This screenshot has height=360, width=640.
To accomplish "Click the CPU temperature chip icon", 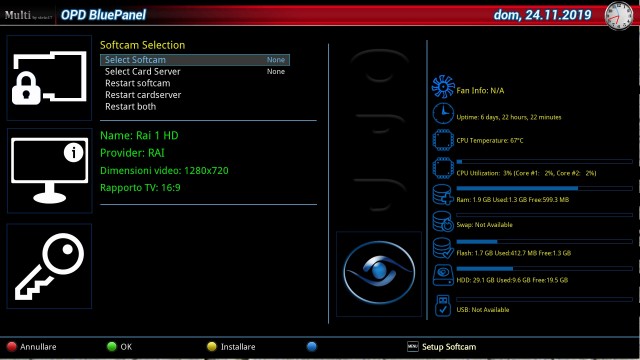I will click(x=443, y=140).
